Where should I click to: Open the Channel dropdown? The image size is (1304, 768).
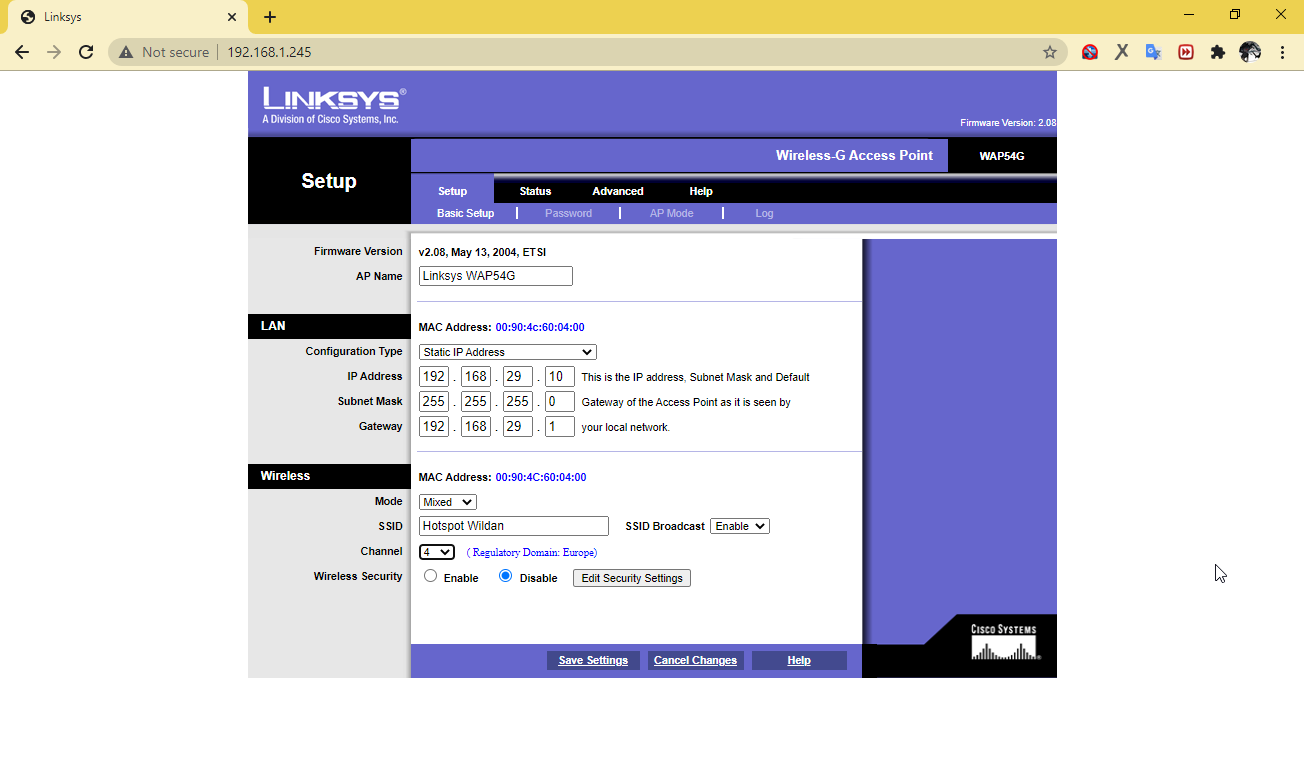tap(437, 552)
